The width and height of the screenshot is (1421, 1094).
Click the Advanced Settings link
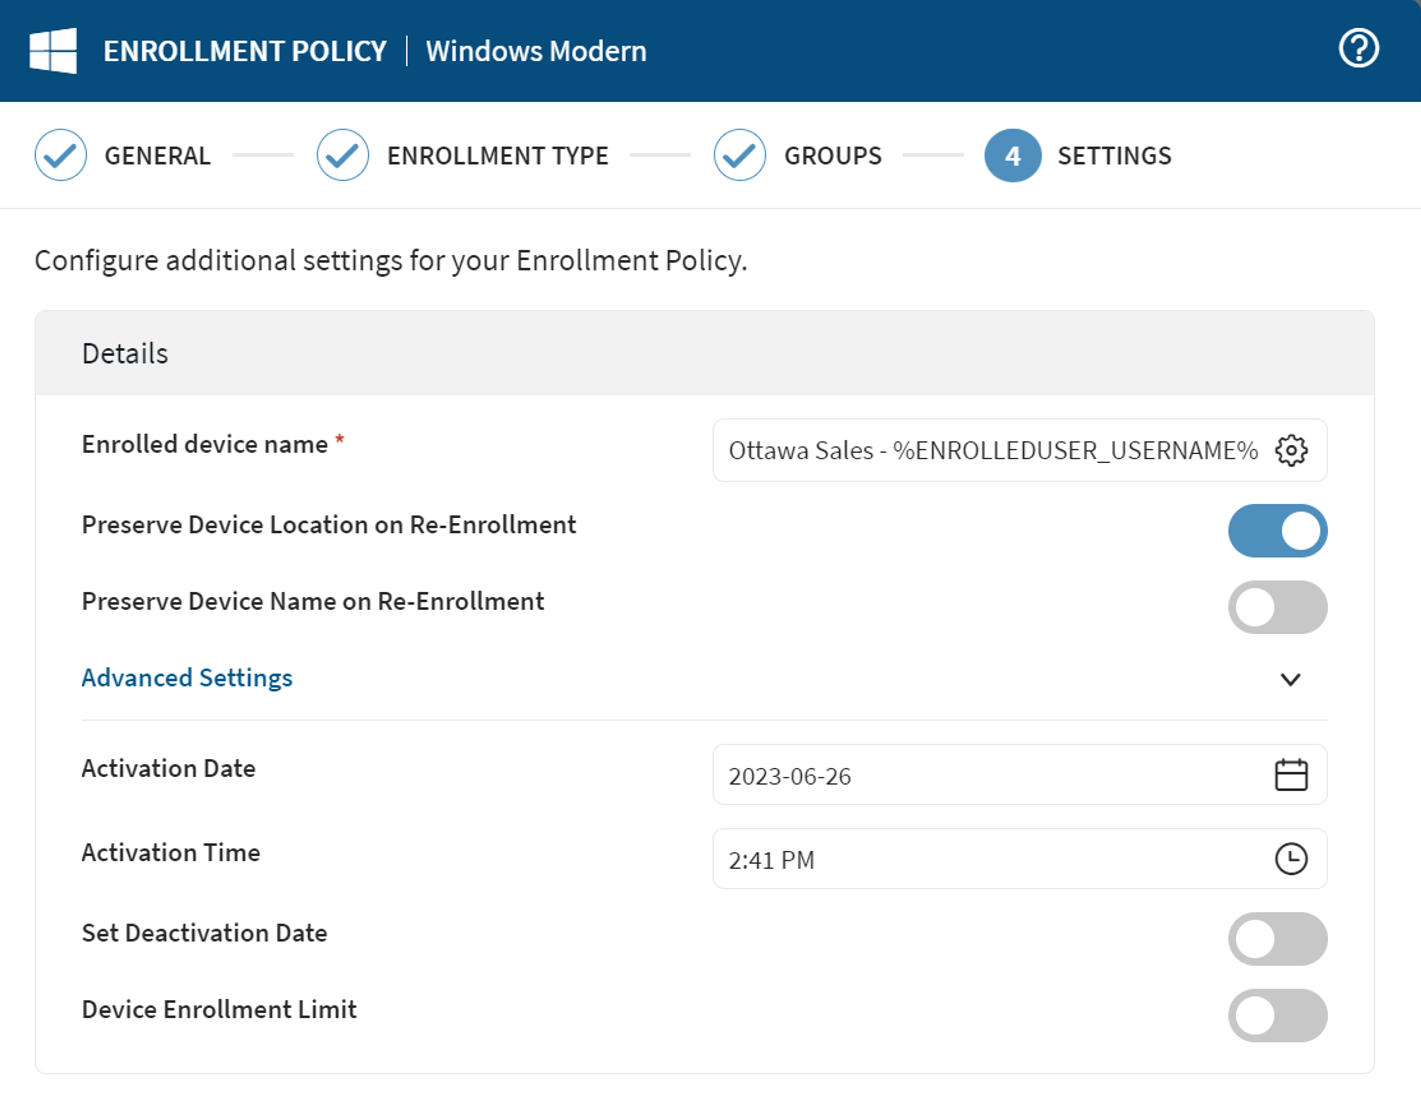(186, 677)
